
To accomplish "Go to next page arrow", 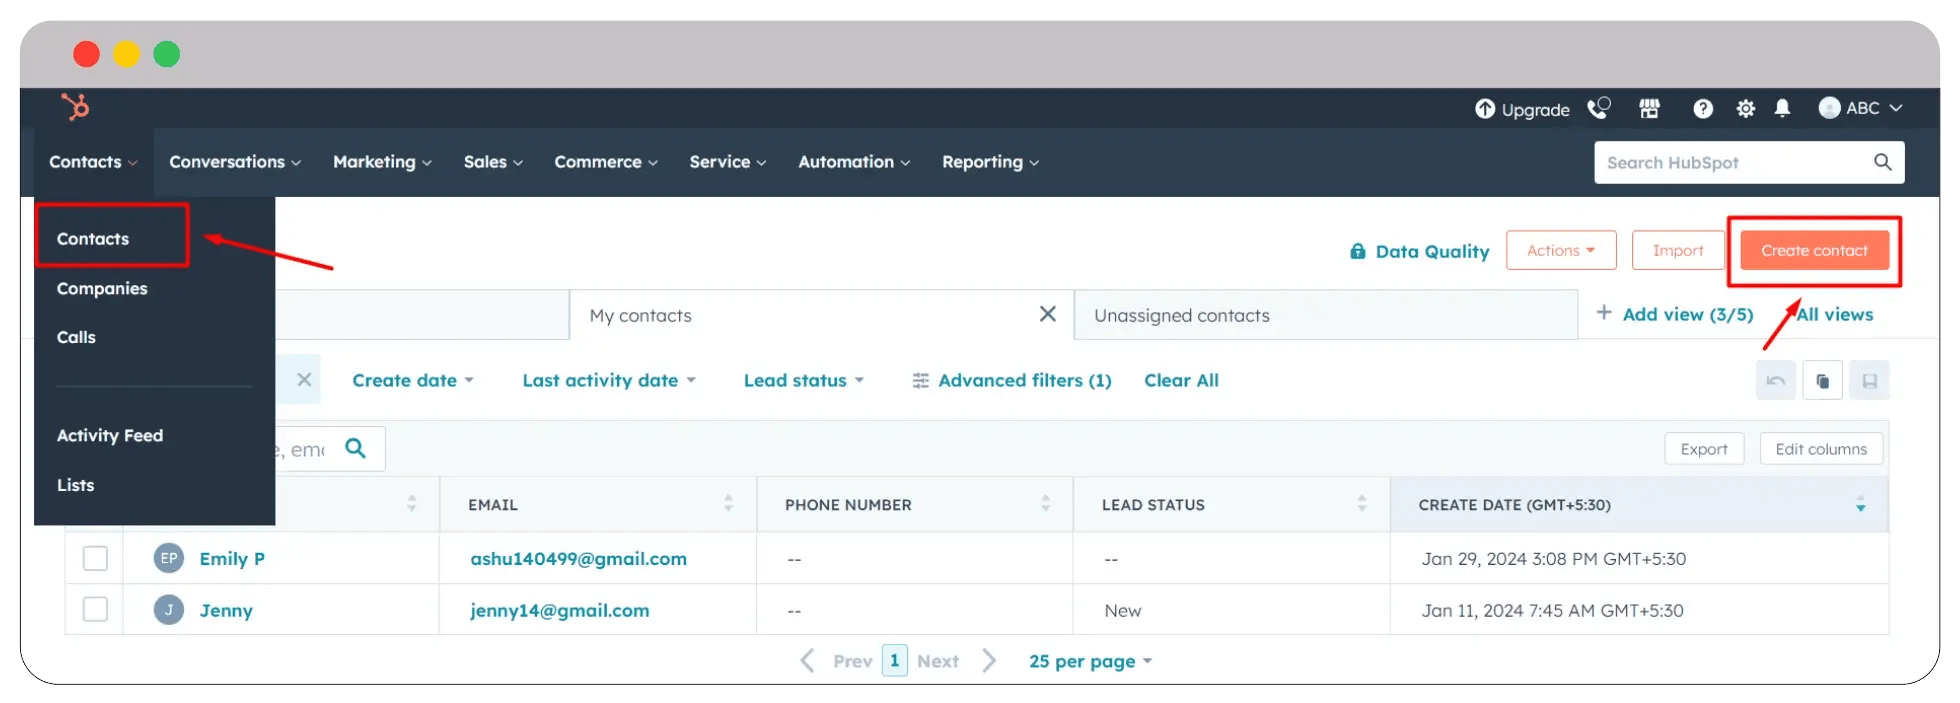I will [989, 660].
